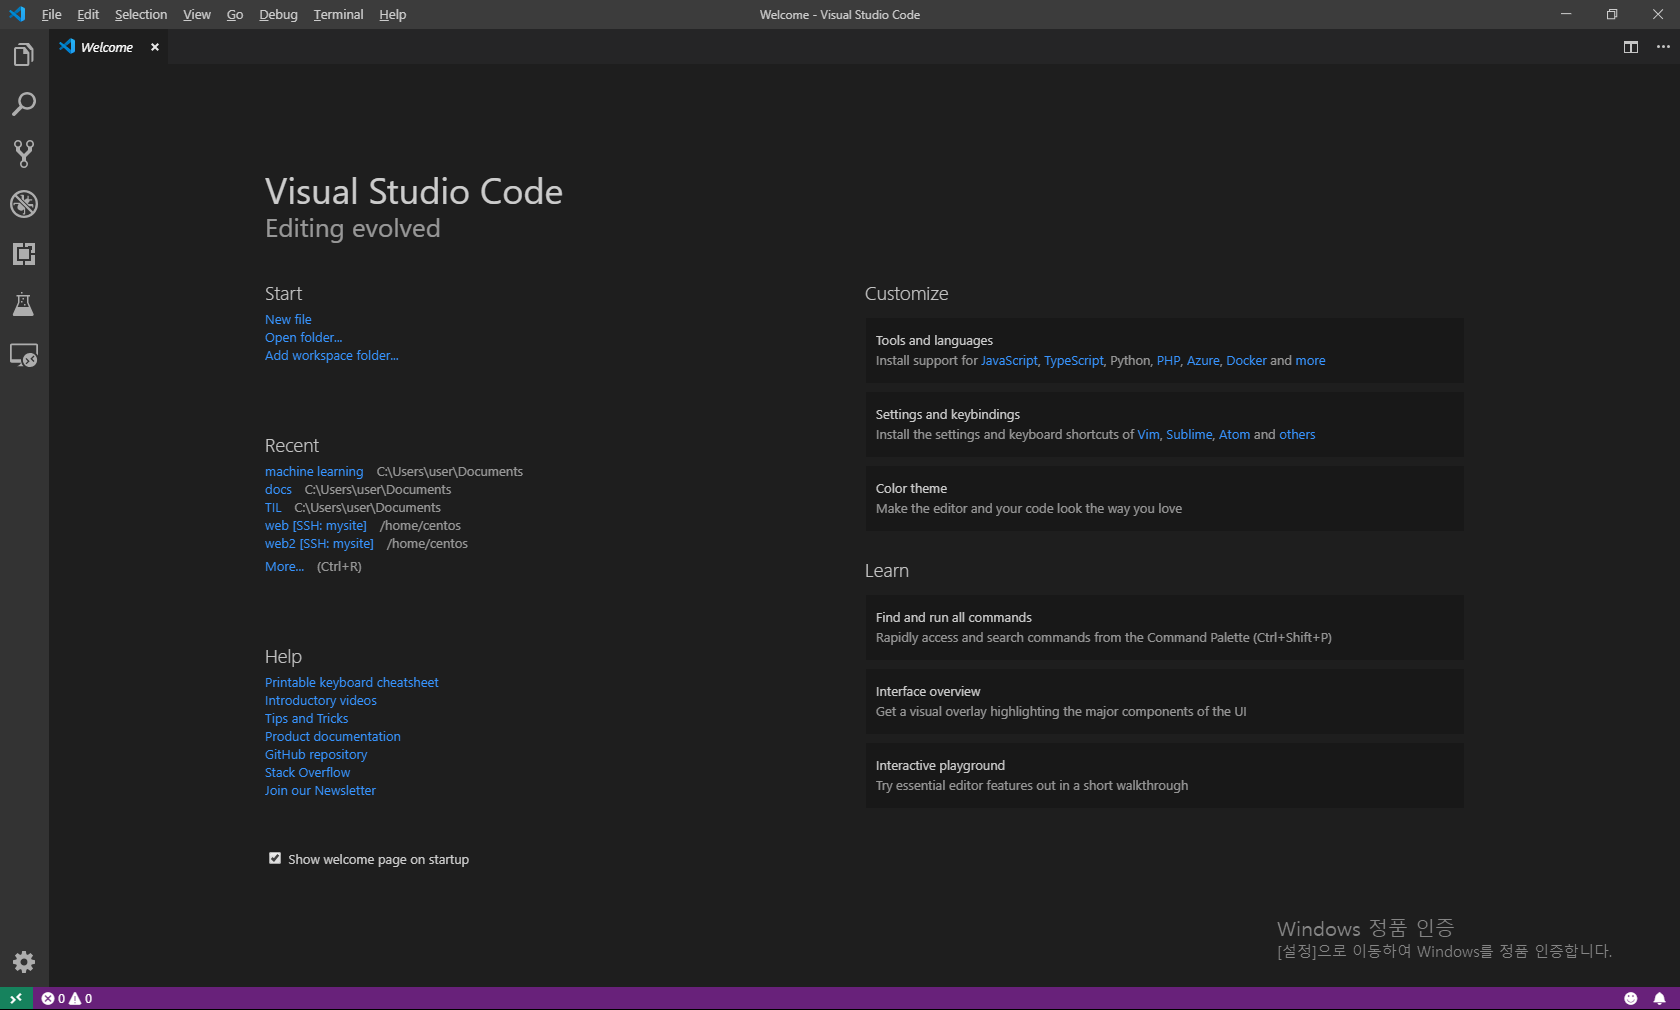Toggle Show welcome page on startup checkbox
1680x1010 pixels.
coord(275,858)
